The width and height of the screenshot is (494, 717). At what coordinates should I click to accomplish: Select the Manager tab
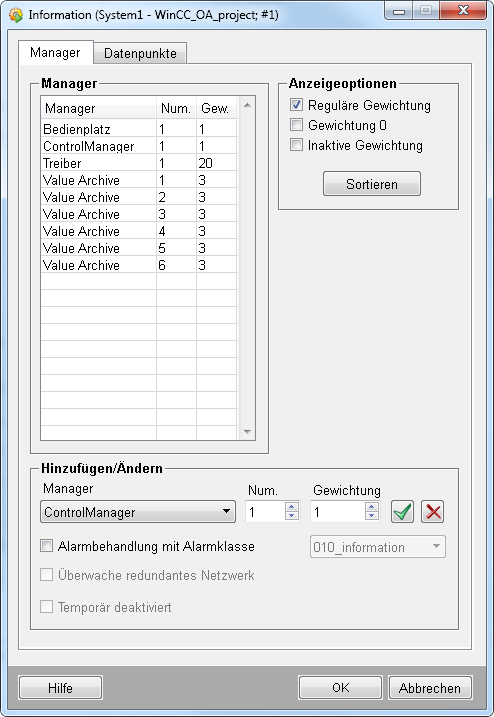(x=55, y=53)
